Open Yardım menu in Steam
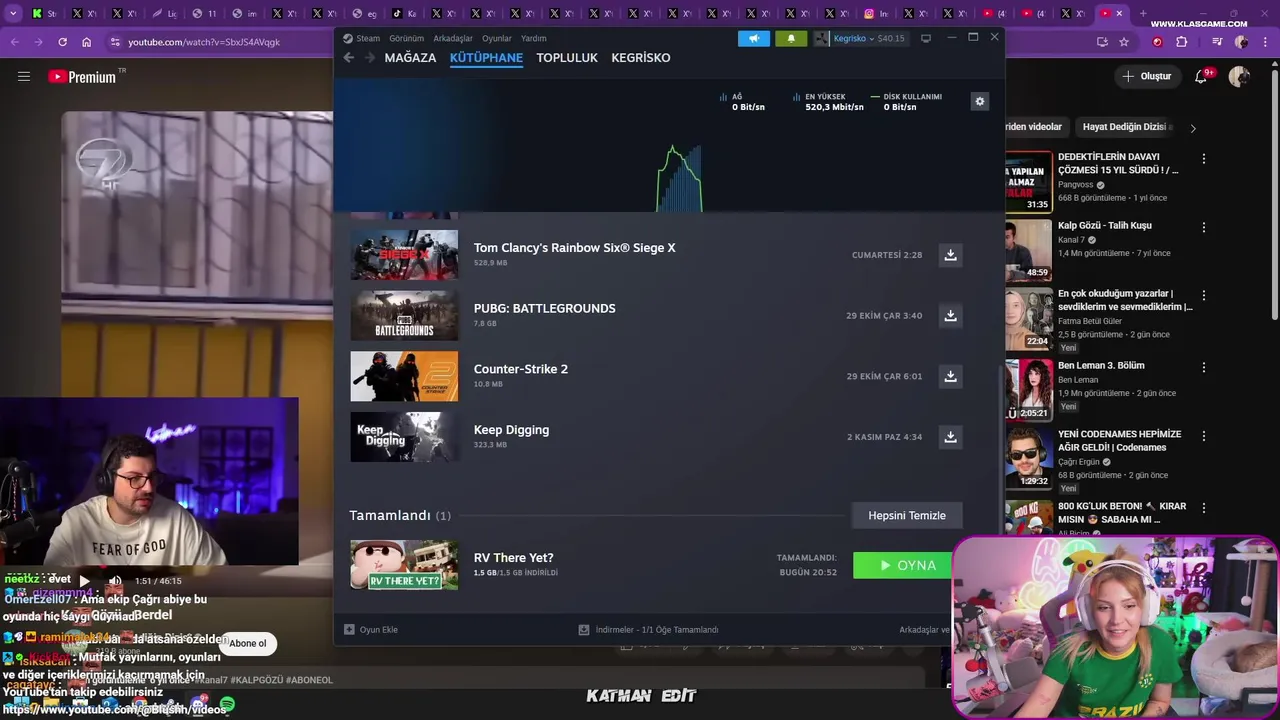 533,38
